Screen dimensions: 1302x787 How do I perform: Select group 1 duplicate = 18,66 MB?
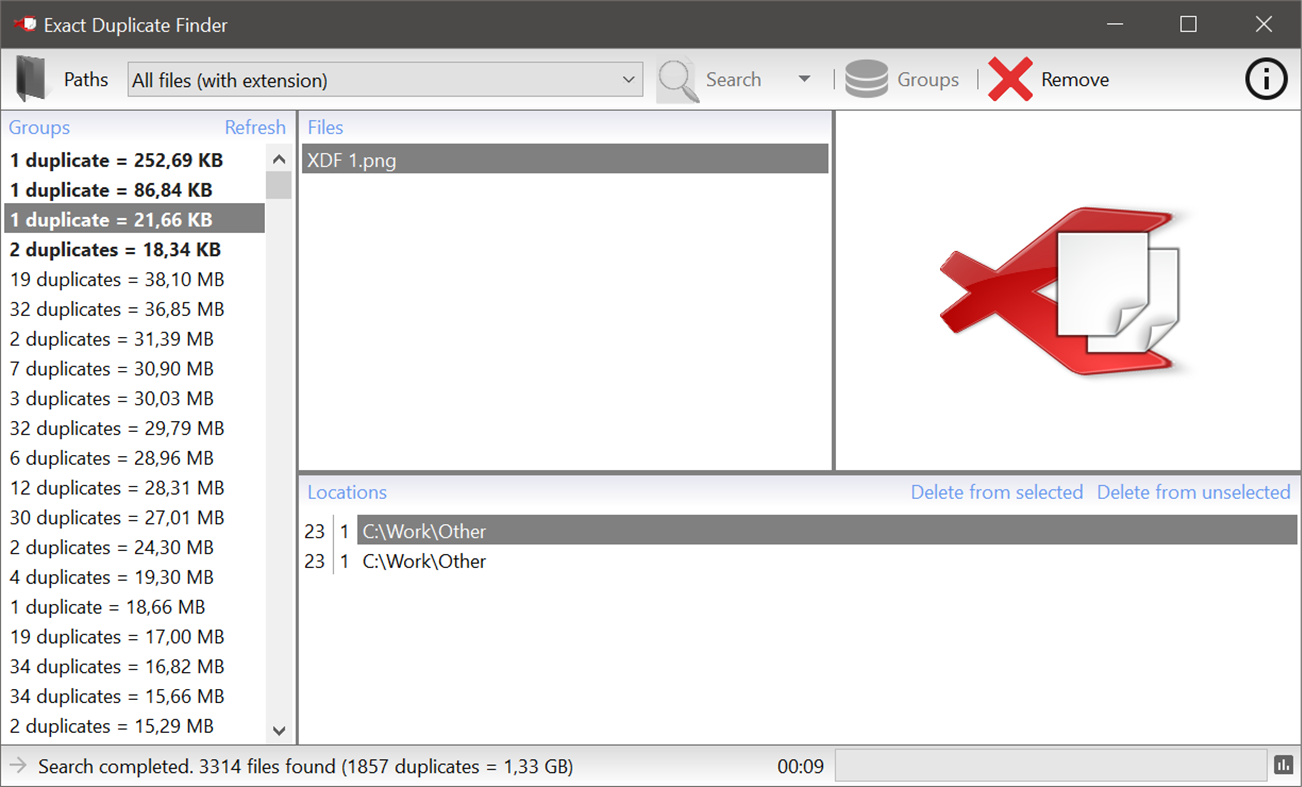135,607
